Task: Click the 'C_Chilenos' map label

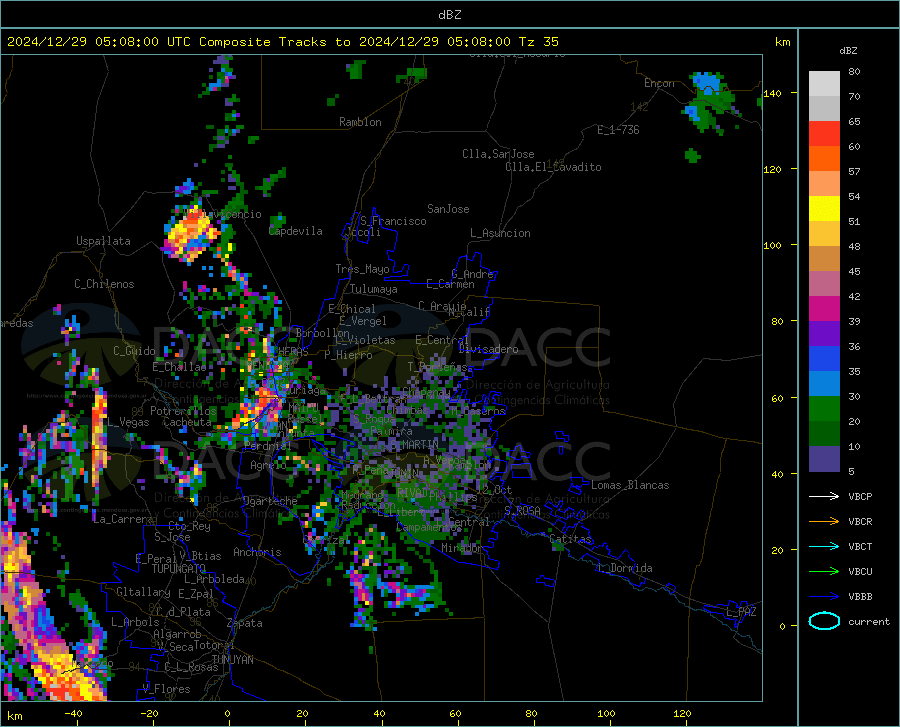Action: (104, 284)
